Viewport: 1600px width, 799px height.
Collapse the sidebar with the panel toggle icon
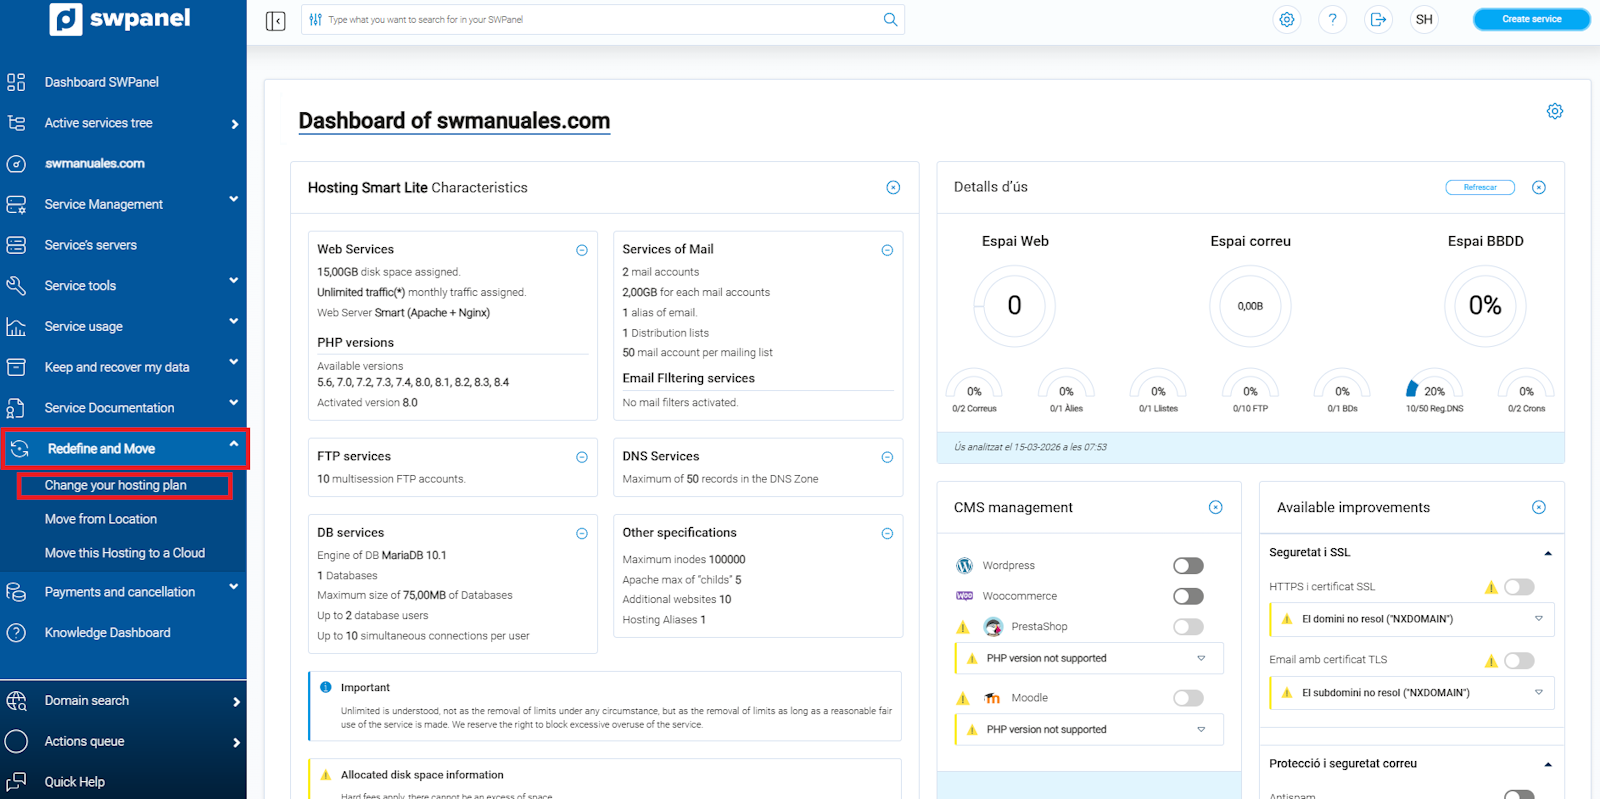click(276, 21)
